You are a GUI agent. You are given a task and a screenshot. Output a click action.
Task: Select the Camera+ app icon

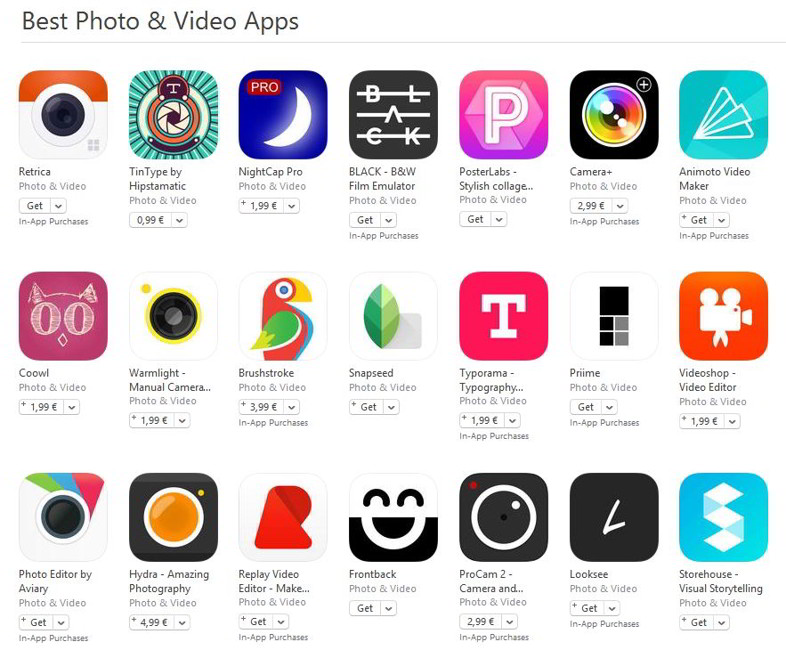[614, 115]
